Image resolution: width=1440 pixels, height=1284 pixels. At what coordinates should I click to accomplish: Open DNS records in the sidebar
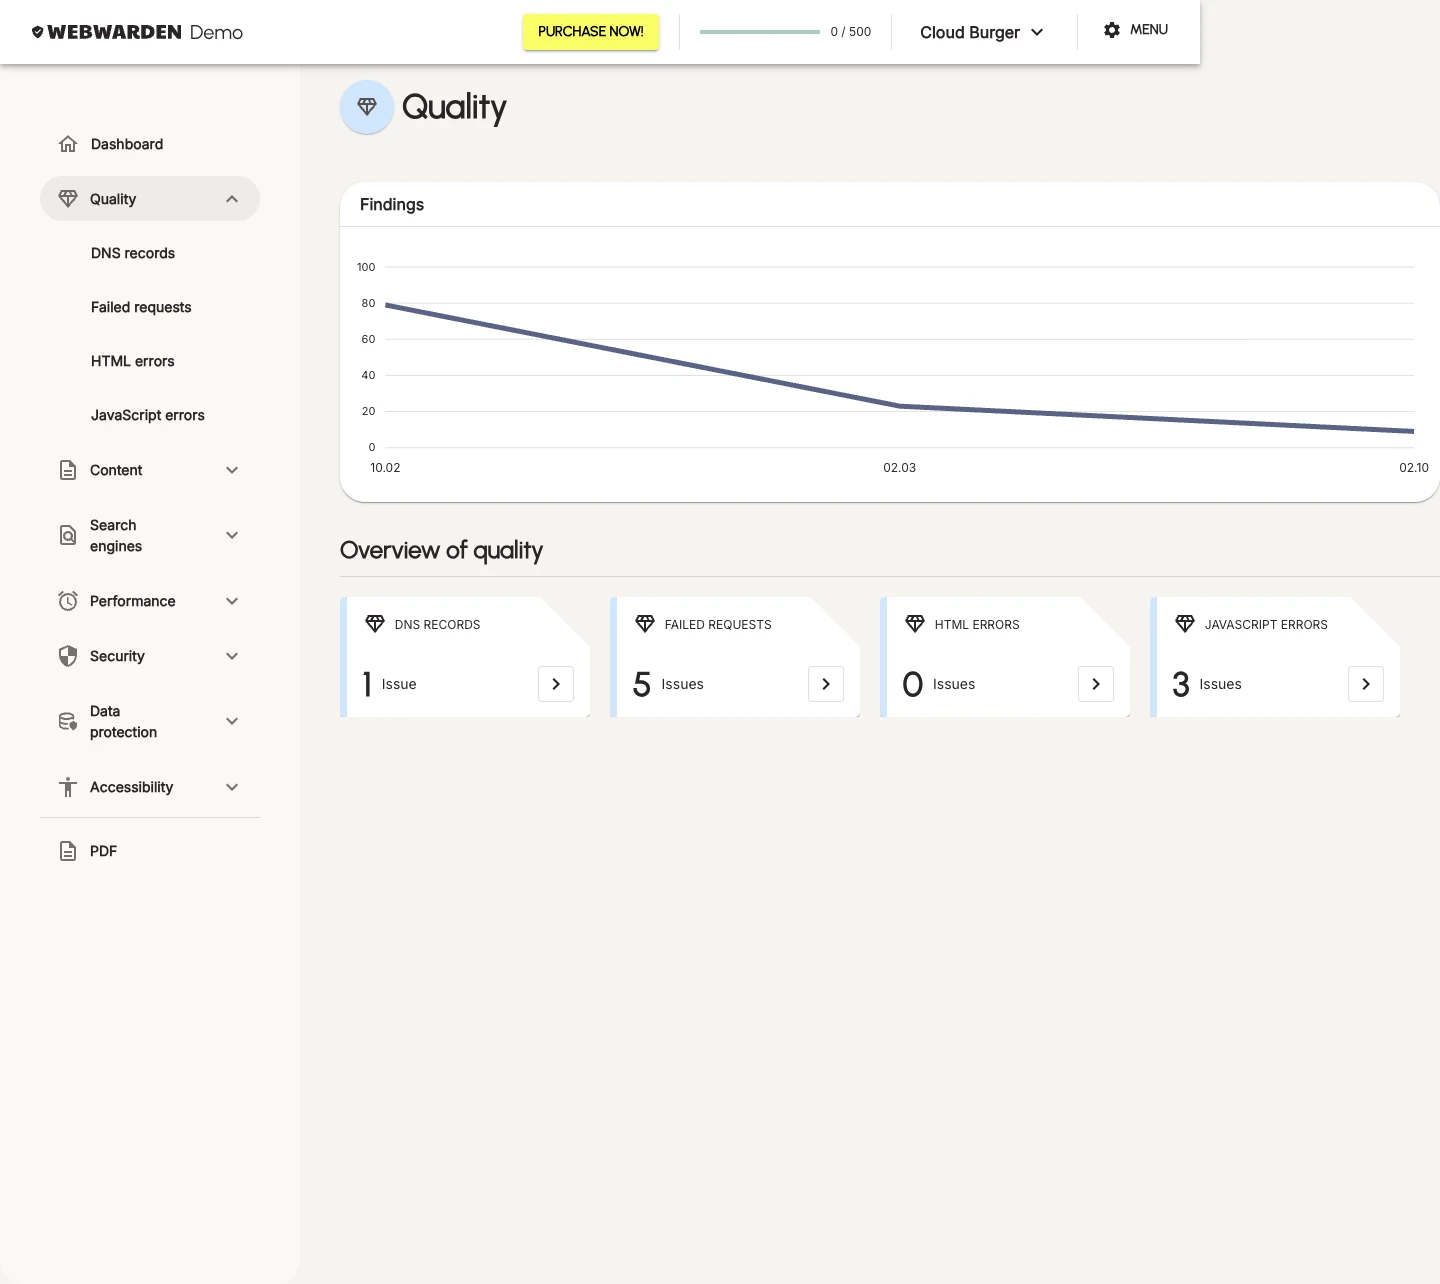[x=133, y=253]
